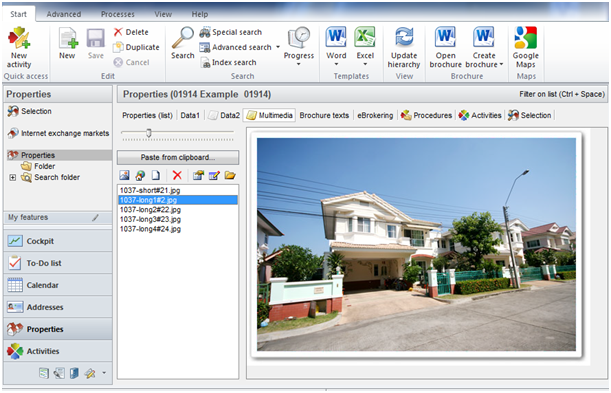This screenshot has height=393, width=611.
Task: Open Index search
Action: tap(228, 62)
